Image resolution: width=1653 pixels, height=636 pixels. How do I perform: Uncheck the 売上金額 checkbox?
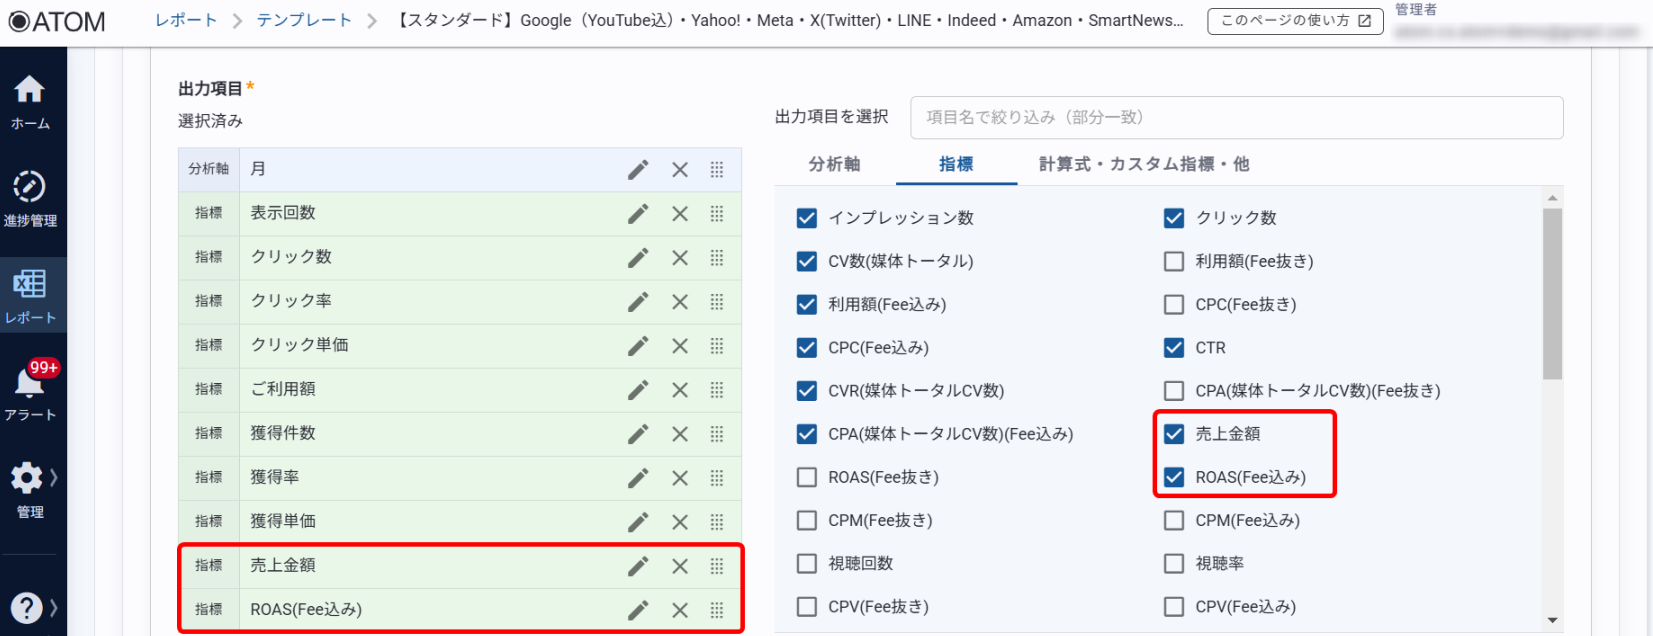pyautogui.click(x=1174, y=434)
